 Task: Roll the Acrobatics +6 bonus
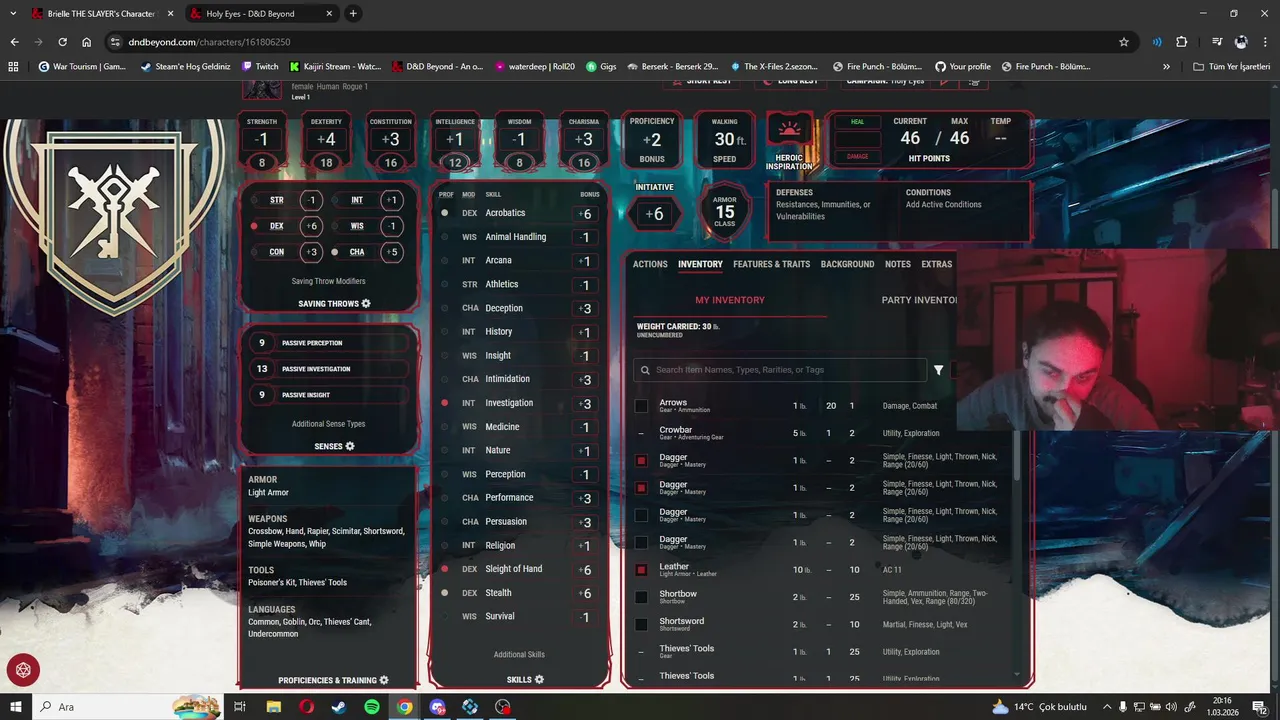586,214
